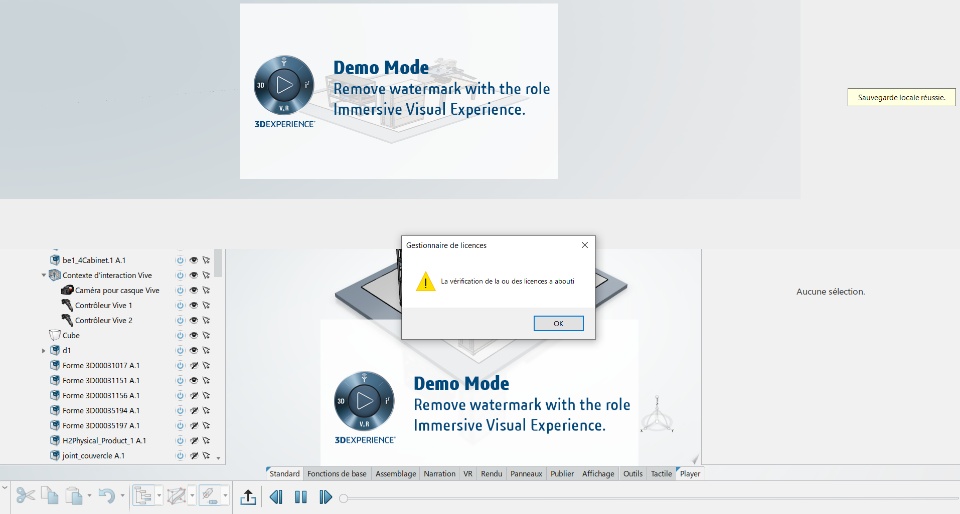
Task: Click OK in Gestionnaire de licences dialog
Action: [558, 323]
